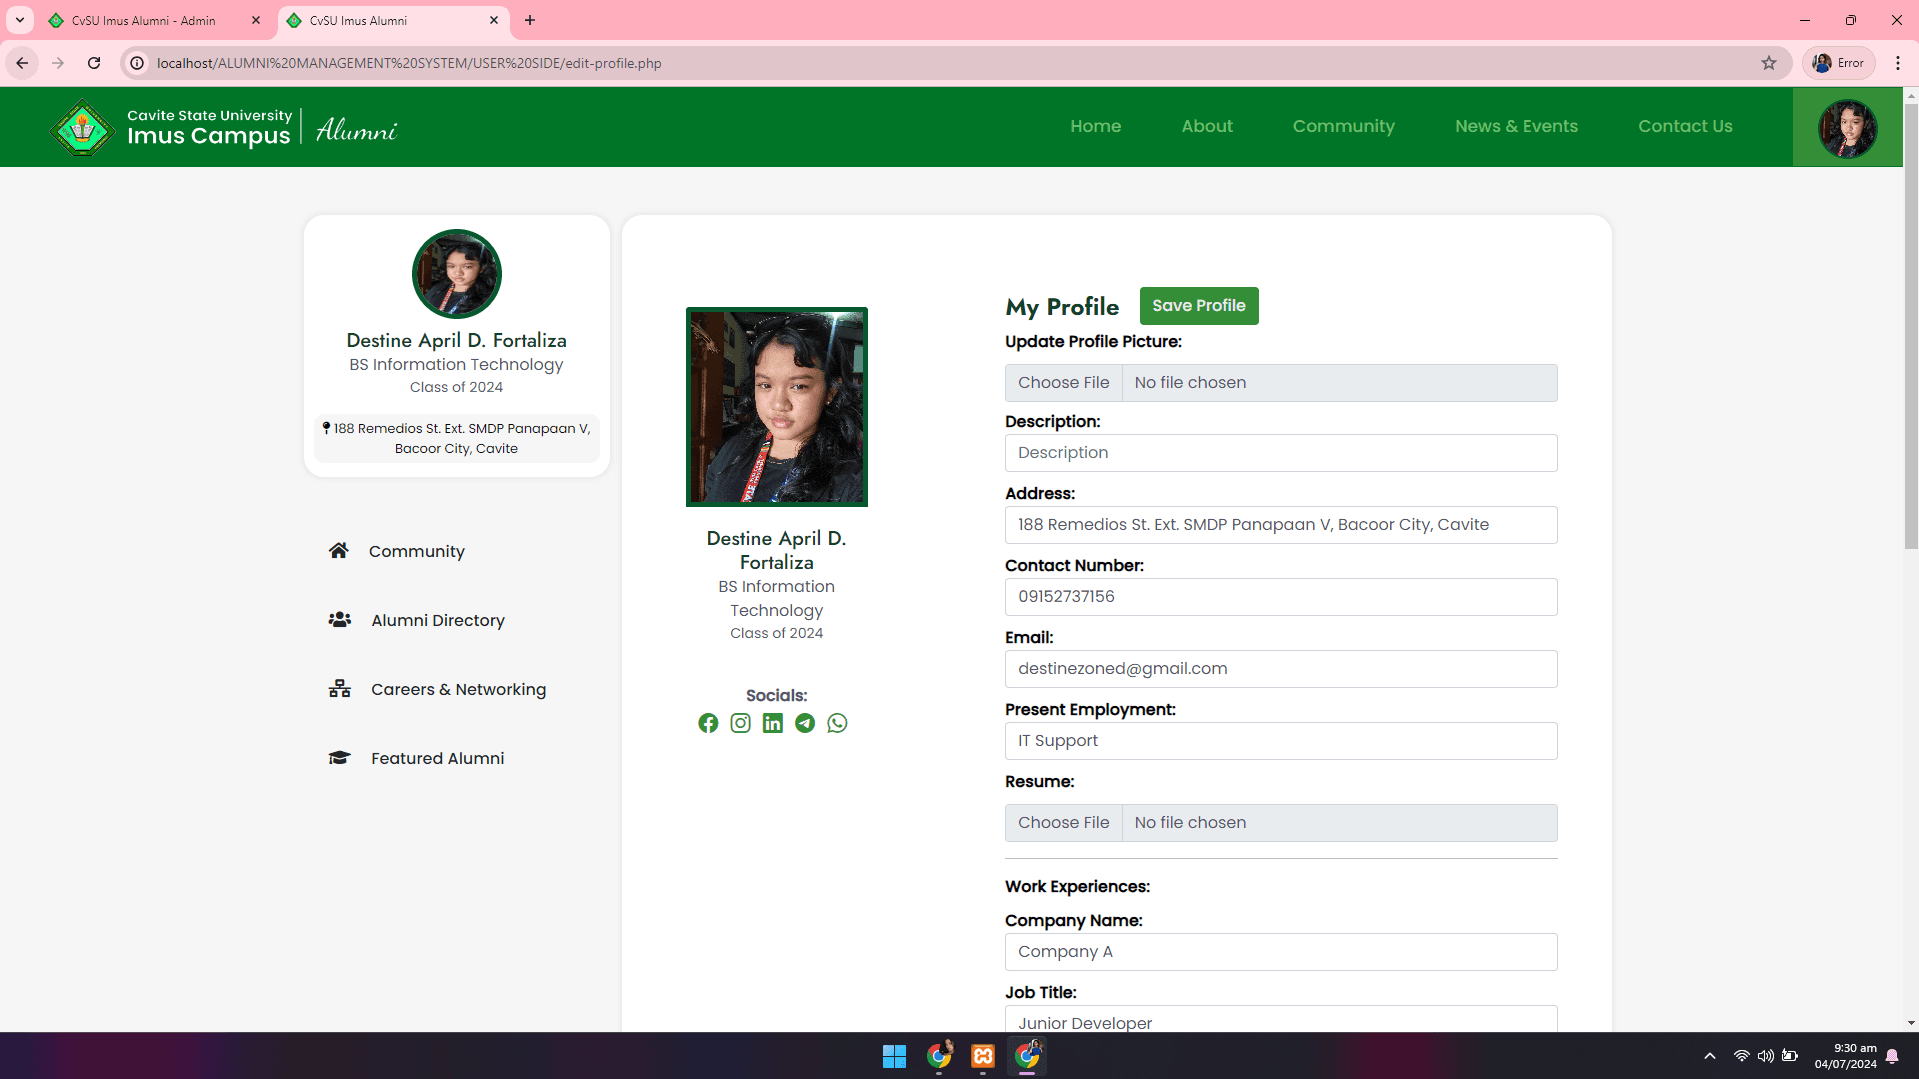The height and width of the screenshot is (1079, 1919).
Task: Select About in the navigation bar
Action: coord(1206,126)
